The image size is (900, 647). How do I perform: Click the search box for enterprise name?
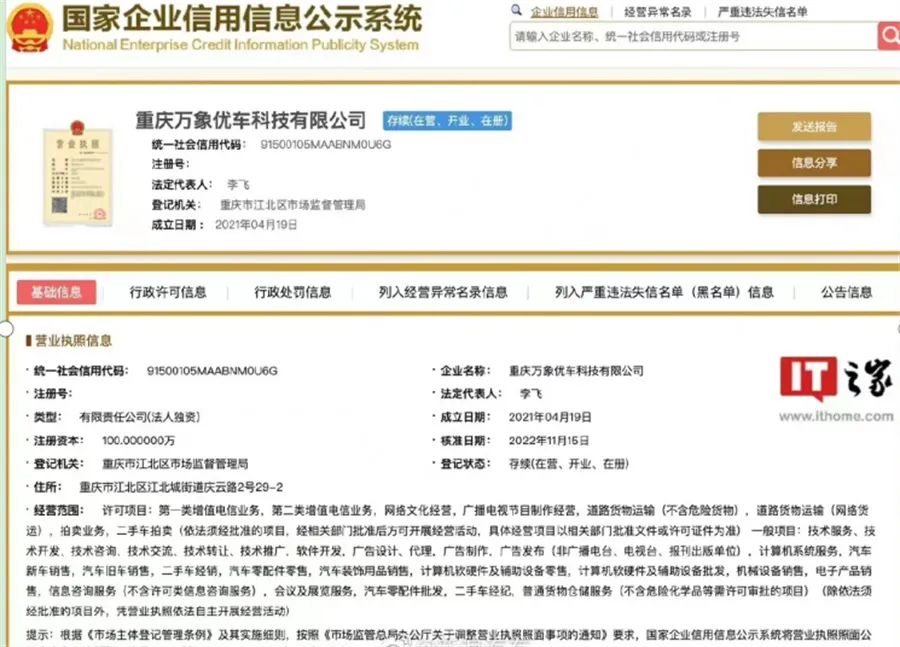pyautogui.click(x=692, y=36)
